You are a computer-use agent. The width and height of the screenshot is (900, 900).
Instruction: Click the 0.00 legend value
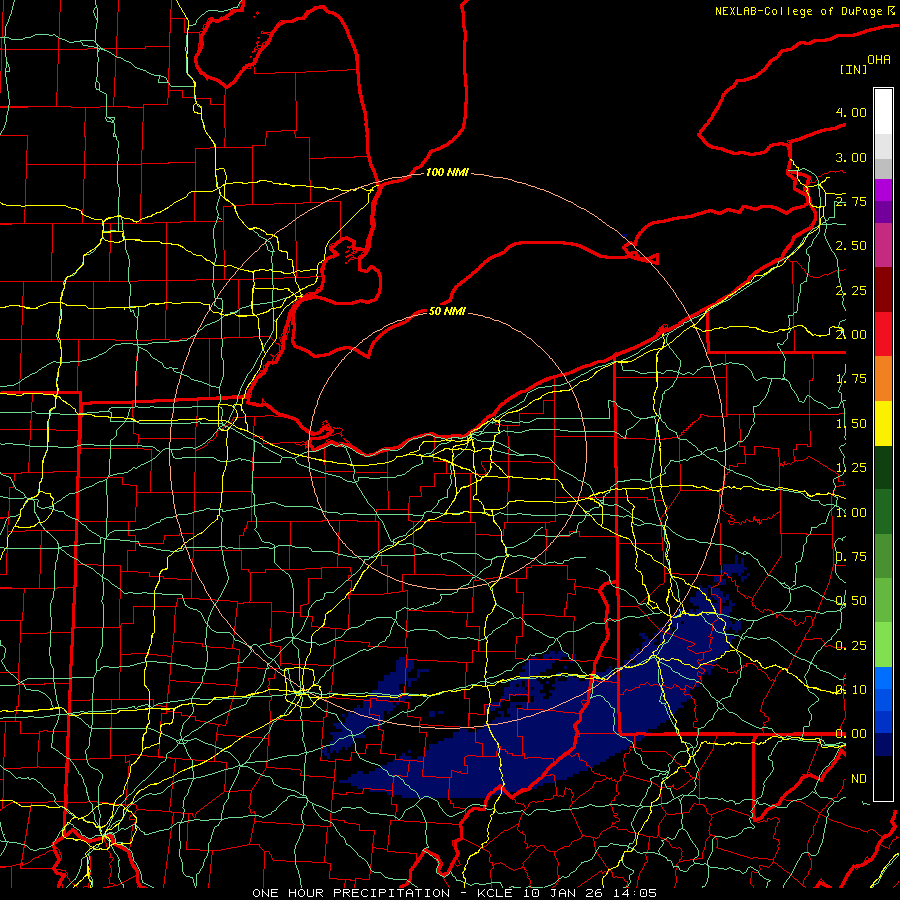click(x=851, y=734)
